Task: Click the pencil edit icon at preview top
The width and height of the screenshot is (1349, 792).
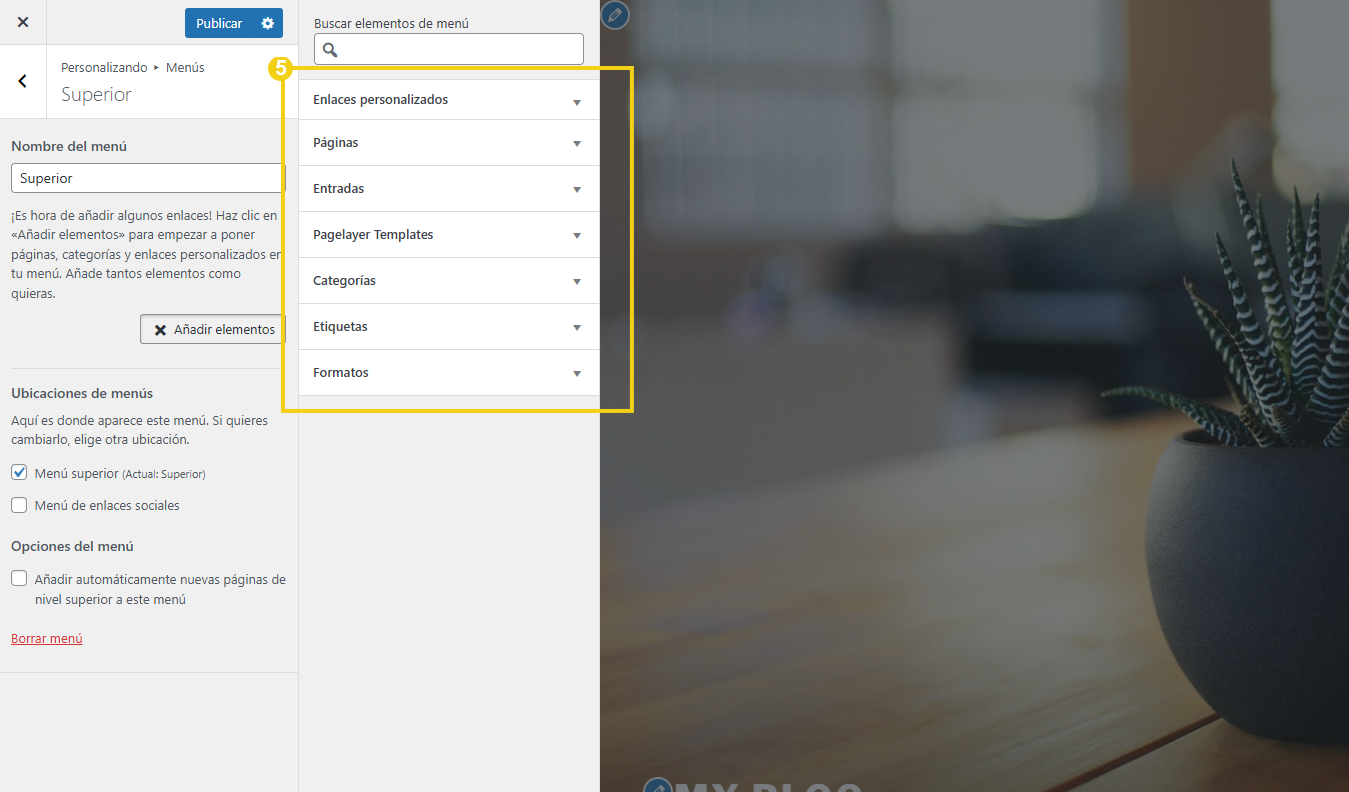Action: coord(614,15)
